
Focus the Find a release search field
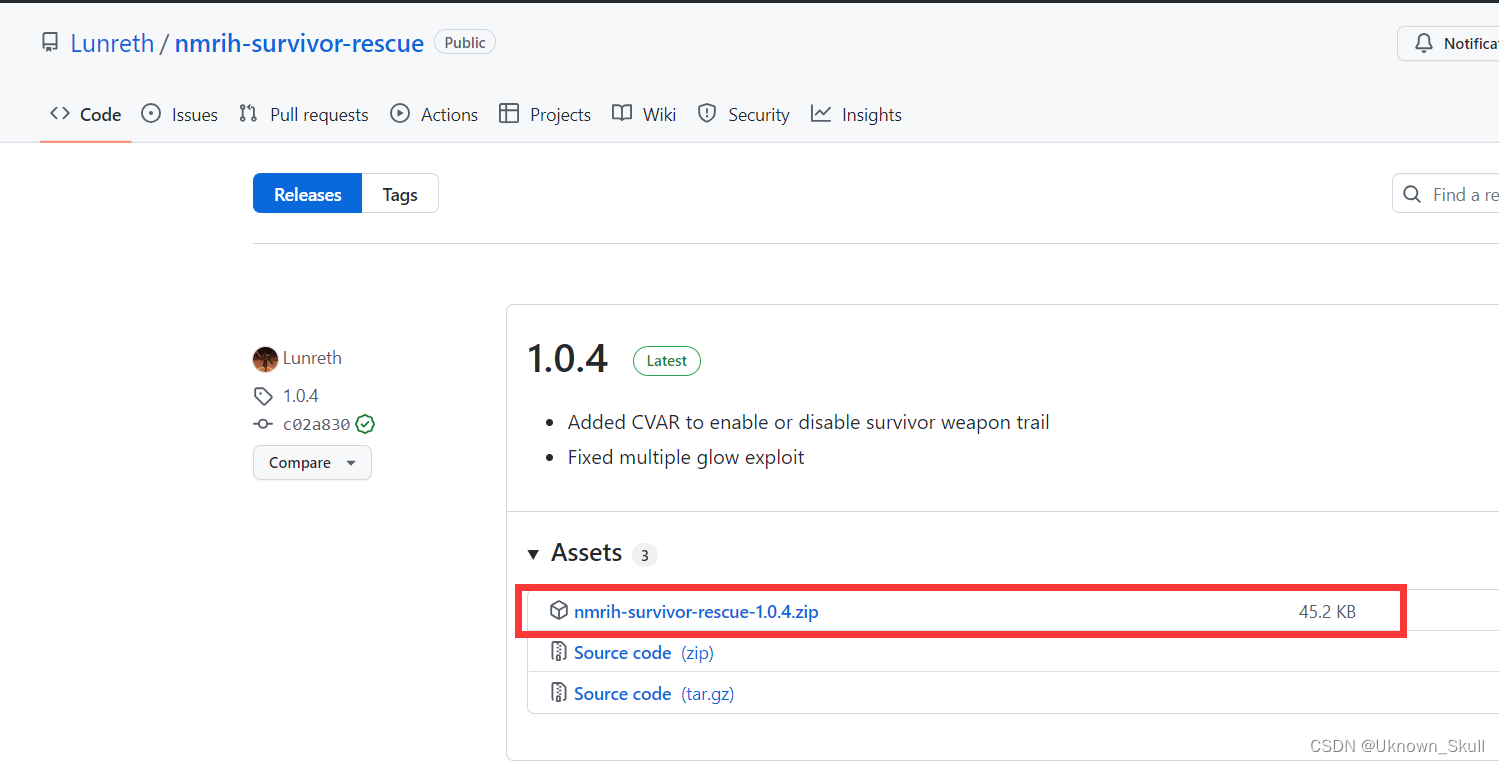point(1446,194)
